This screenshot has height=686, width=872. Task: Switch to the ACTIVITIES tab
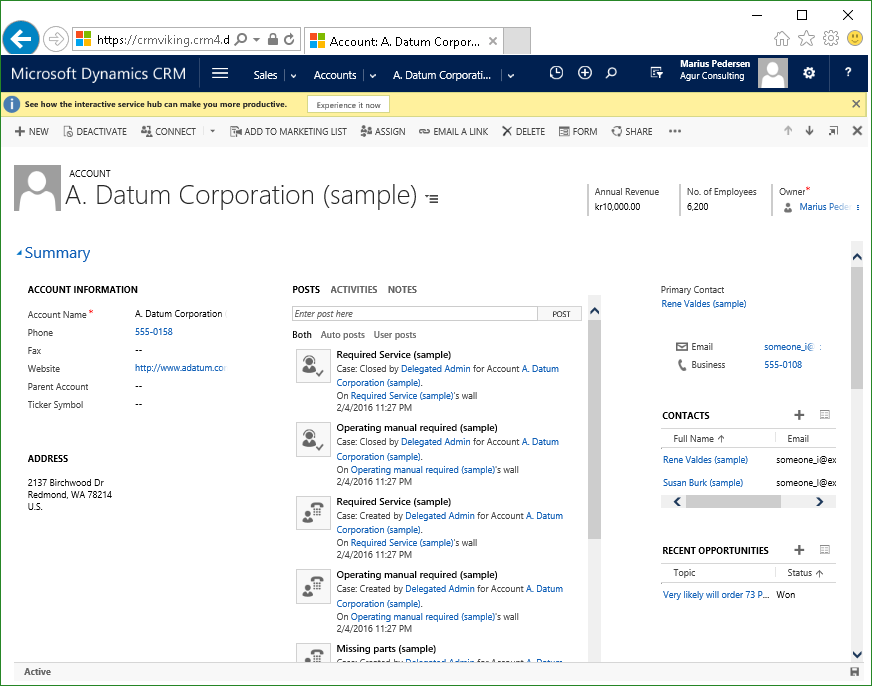[354, 290]
